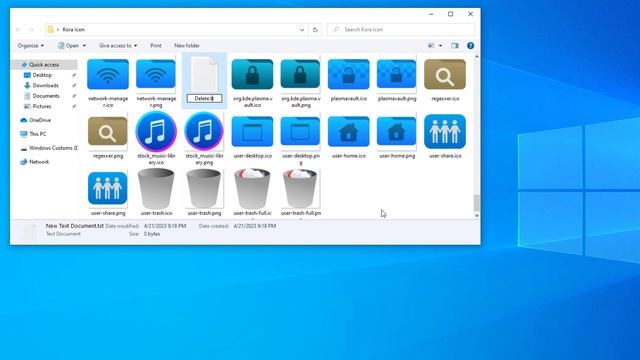Select the org.kde.plasma.vault.ico lock icon
The image size is (640, 360).
pos(252,74)
